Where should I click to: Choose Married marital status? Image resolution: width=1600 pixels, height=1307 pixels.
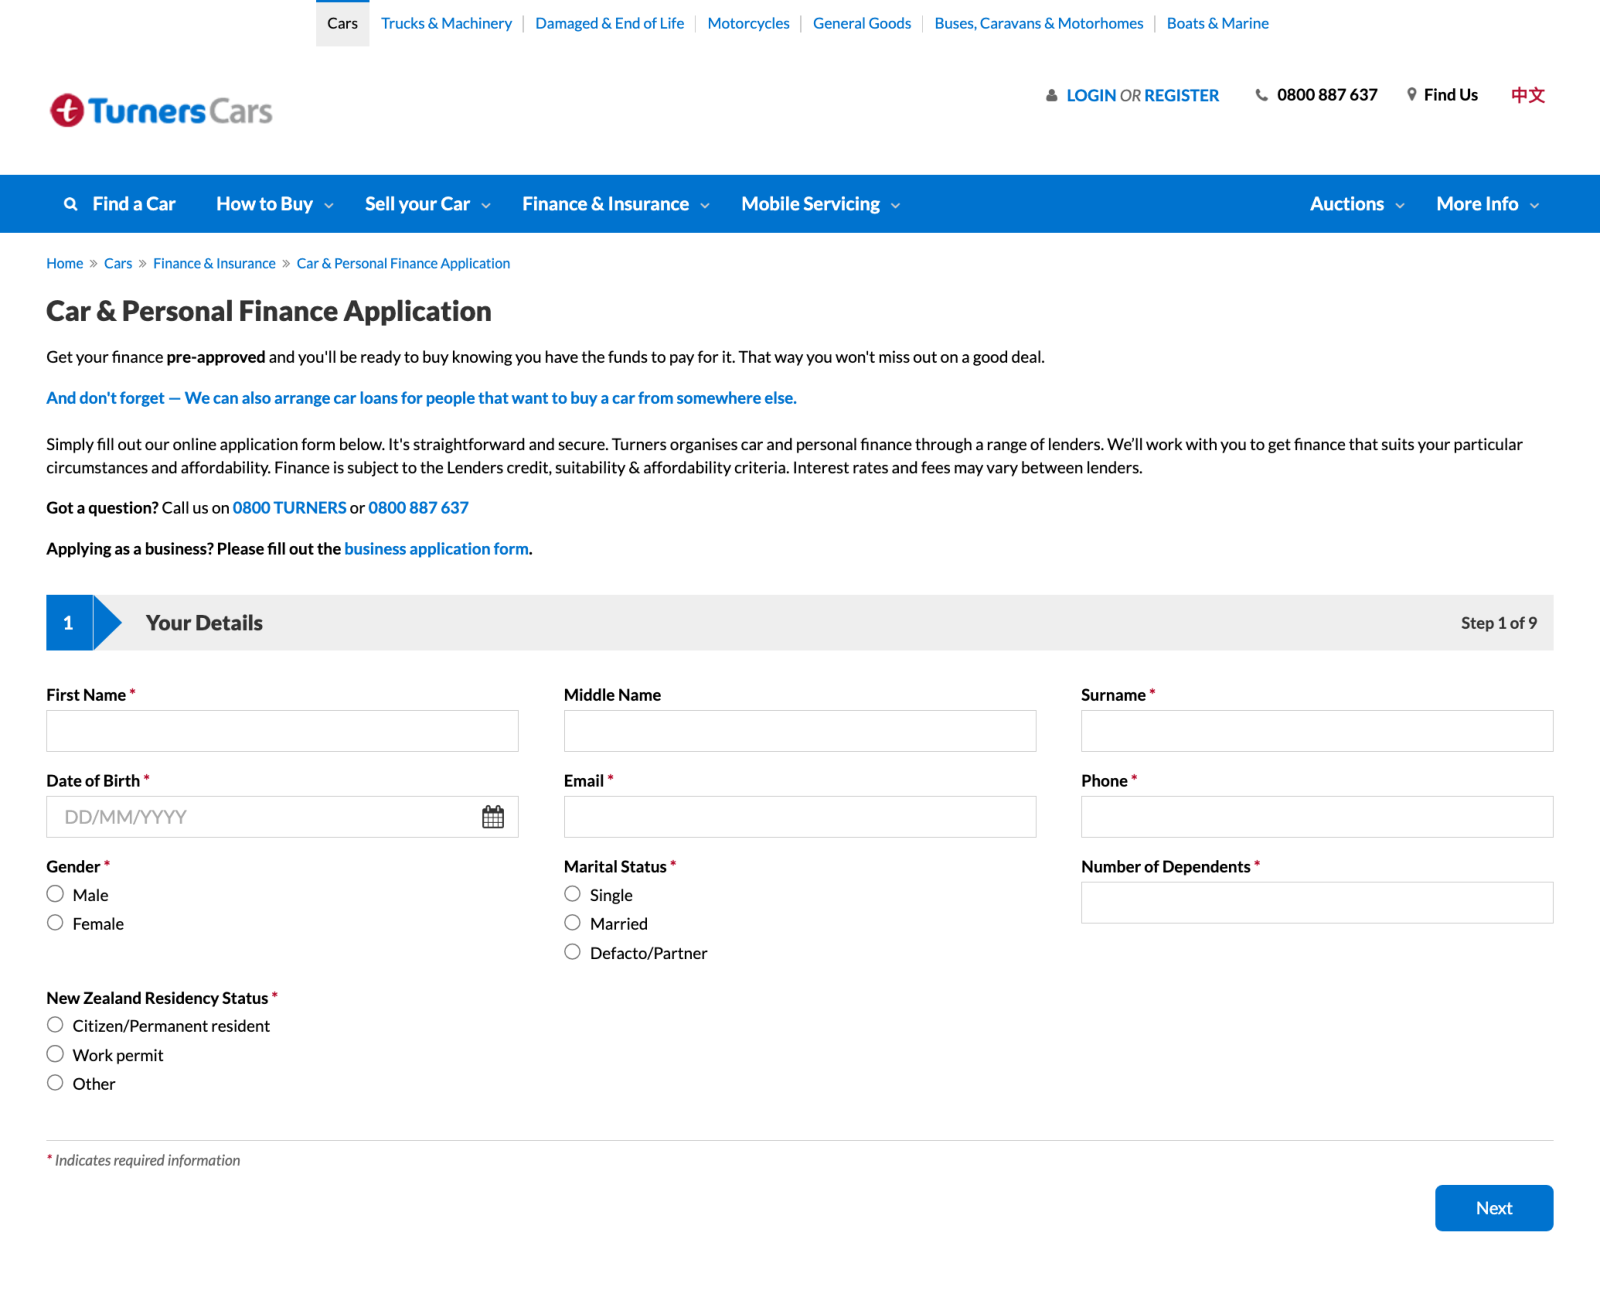coord(572,923)
